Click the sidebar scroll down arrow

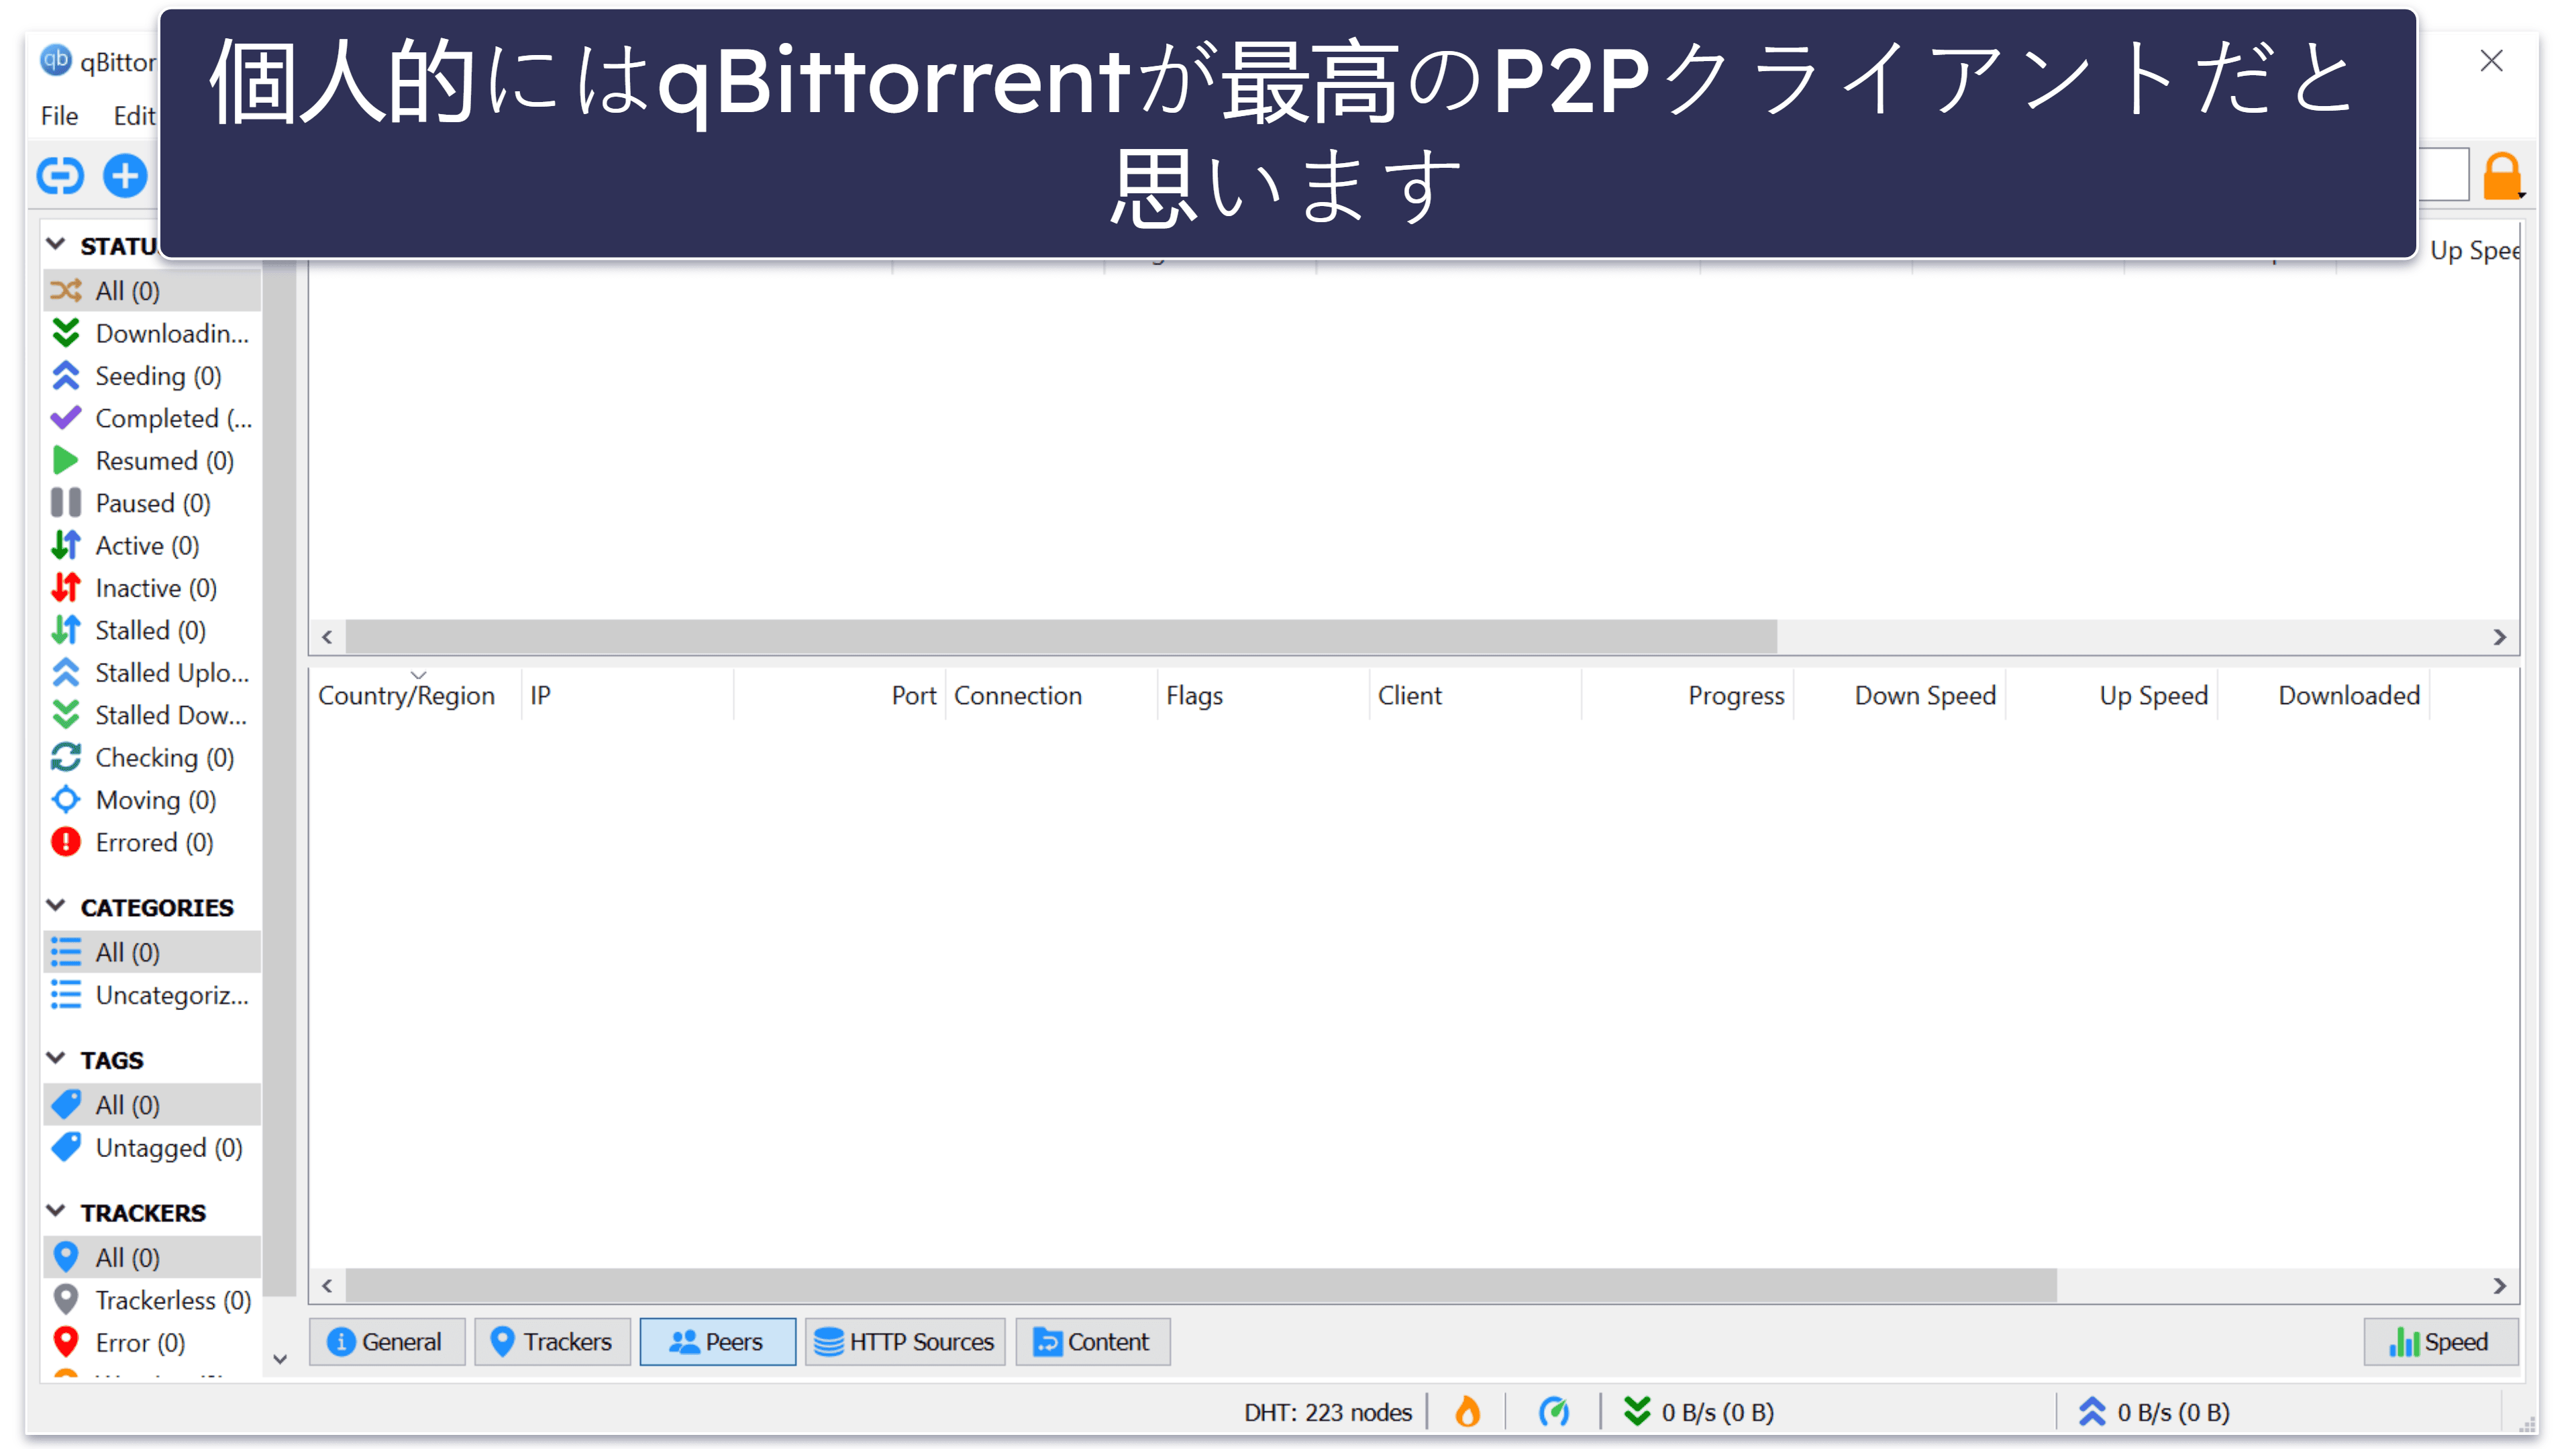point(280,1359)
